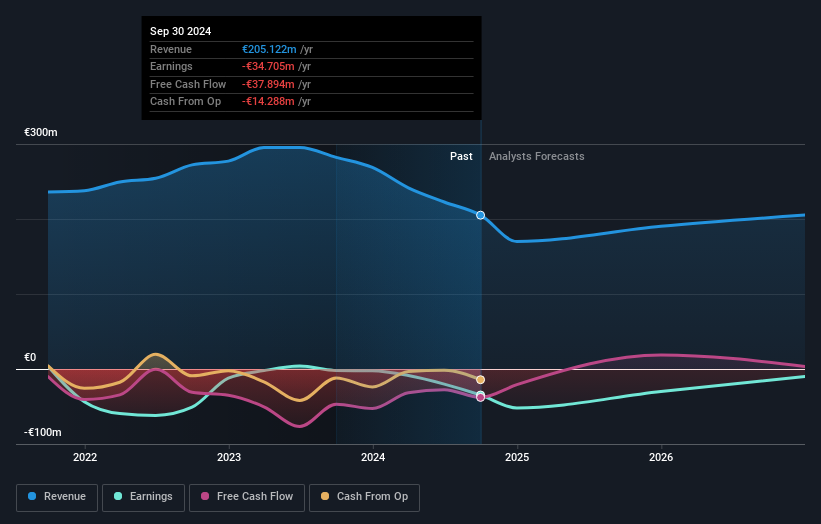Click the teal Earnings legend dot
This screenshot has height=524, width=821.
118,496
